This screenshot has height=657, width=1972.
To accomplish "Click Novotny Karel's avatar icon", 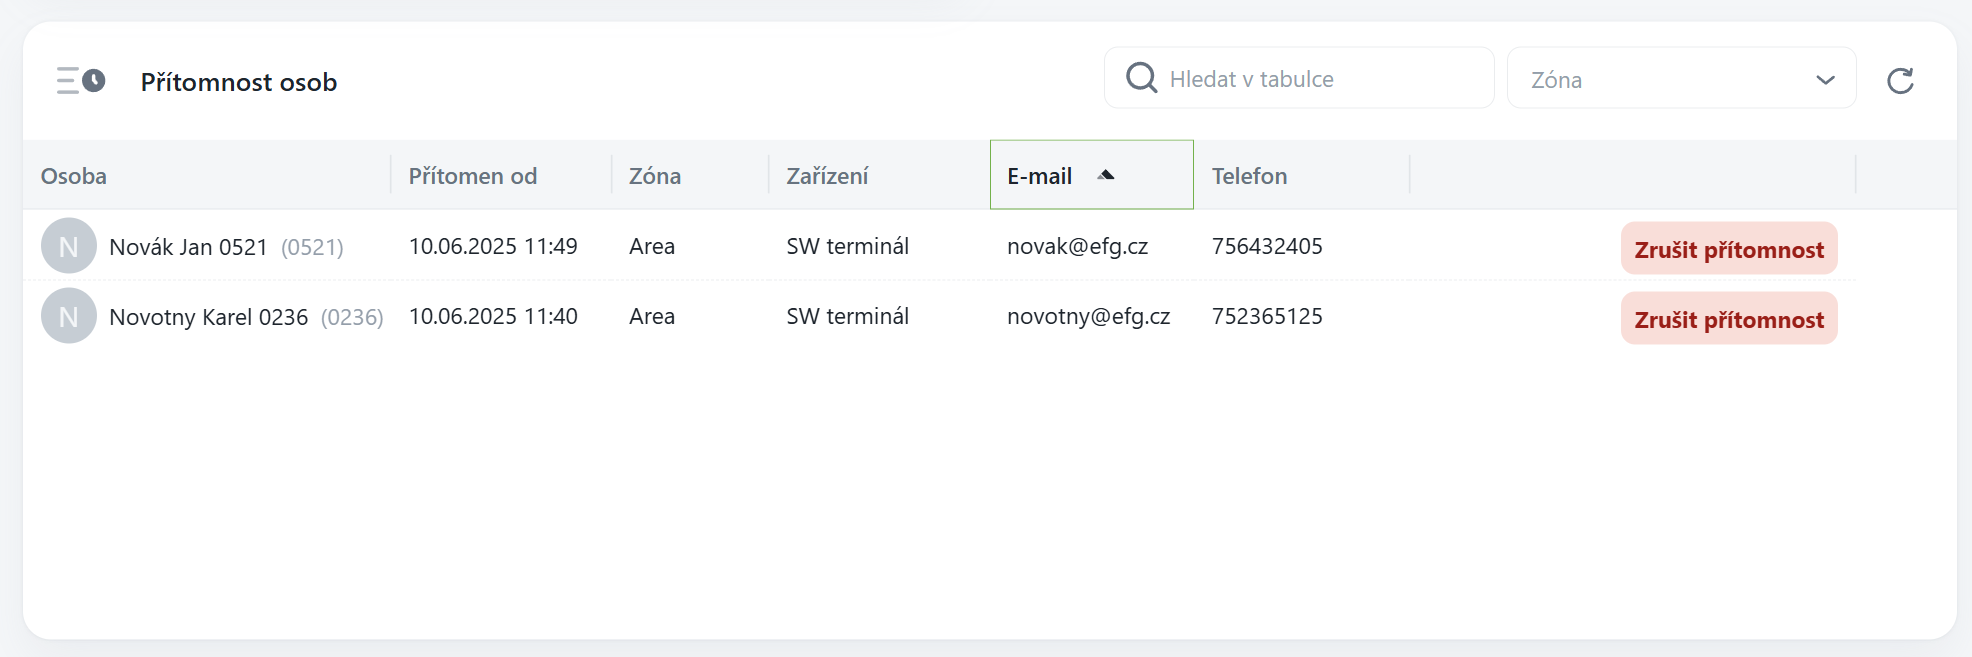I will click(x=68, y=316).
